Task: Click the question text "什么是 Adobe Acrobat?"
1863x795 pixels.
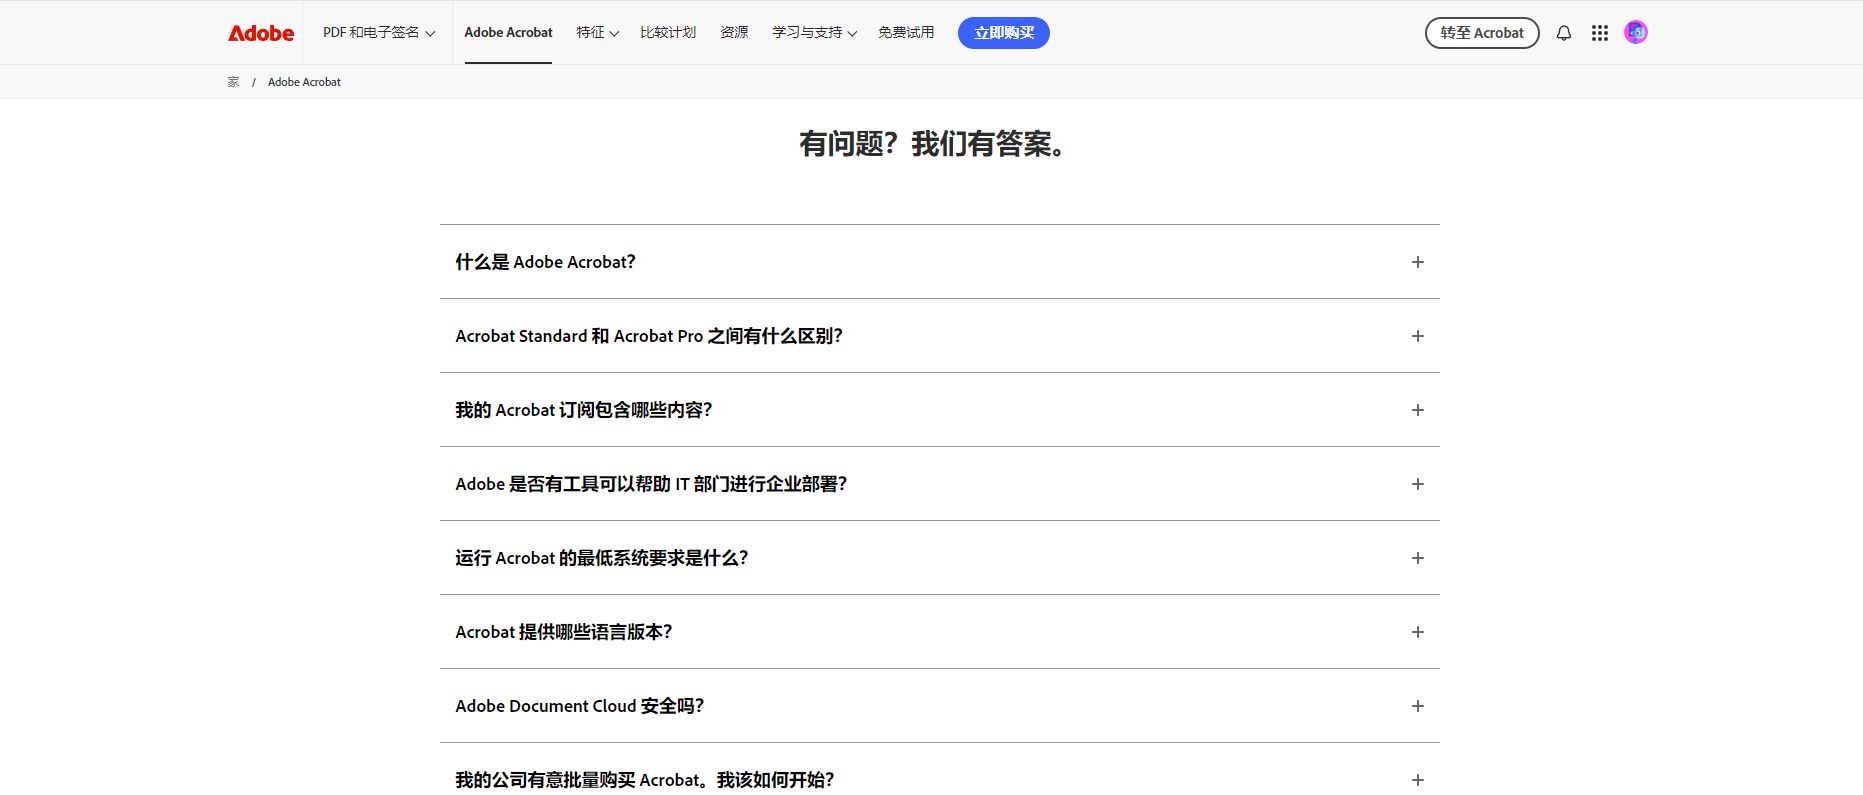Action: tap(545, 262)
